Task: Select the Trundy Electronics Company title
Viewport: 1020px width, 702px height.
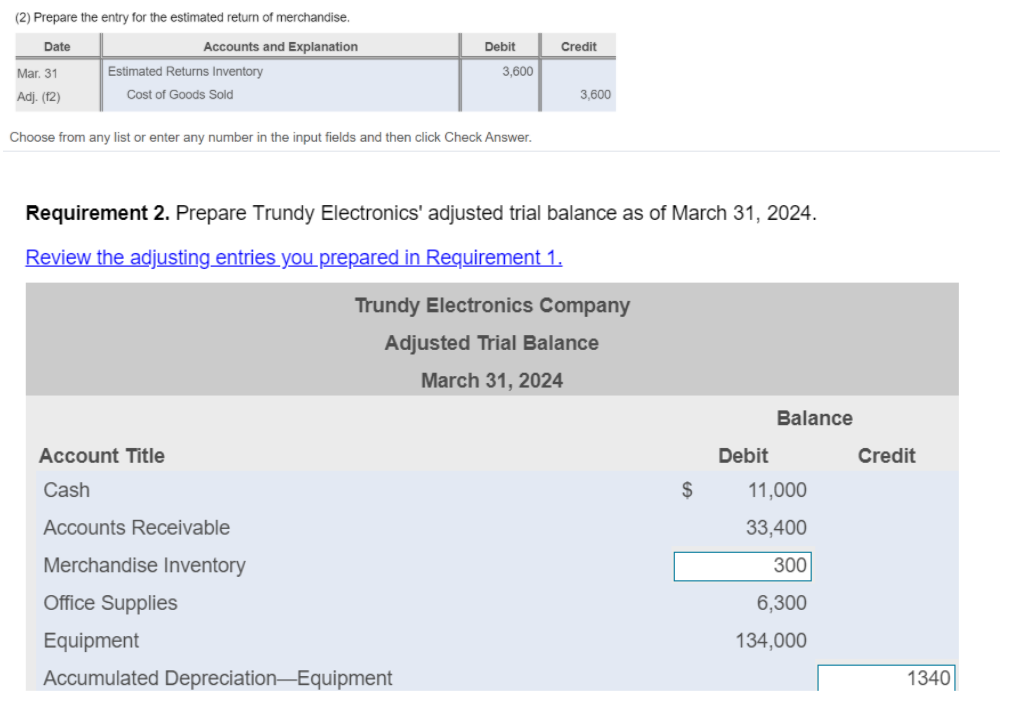Action: (x=491, y=305)
